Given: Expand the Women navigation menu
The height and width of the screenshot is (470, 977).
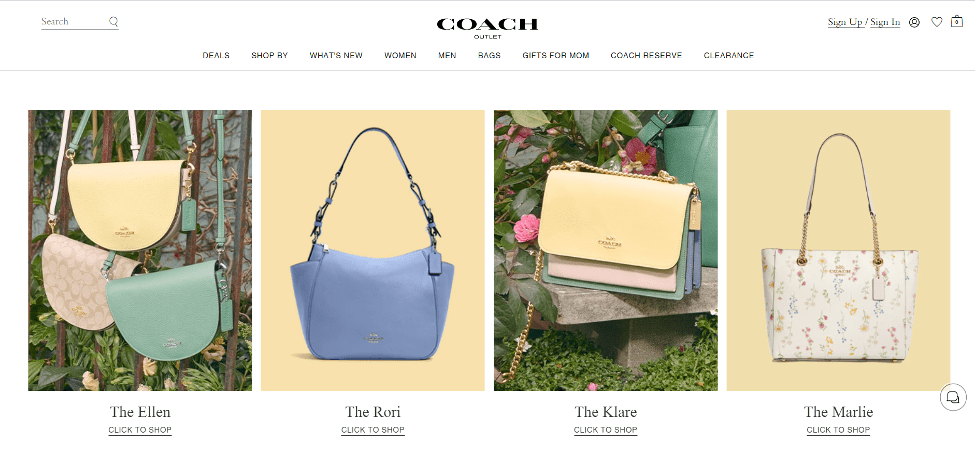Looking at the screenshot, I should coord(400,55).
